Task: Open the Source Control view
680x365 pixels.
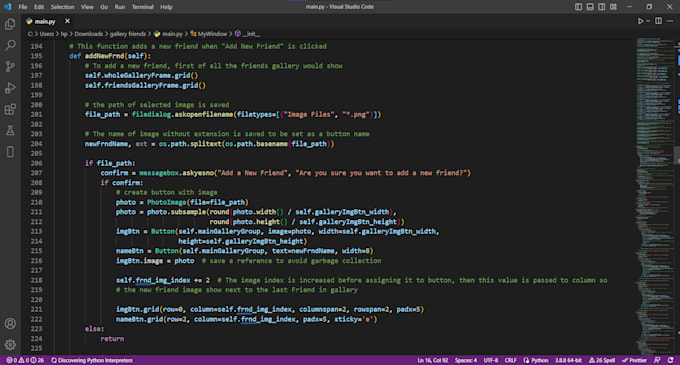Action: [10, 66]
